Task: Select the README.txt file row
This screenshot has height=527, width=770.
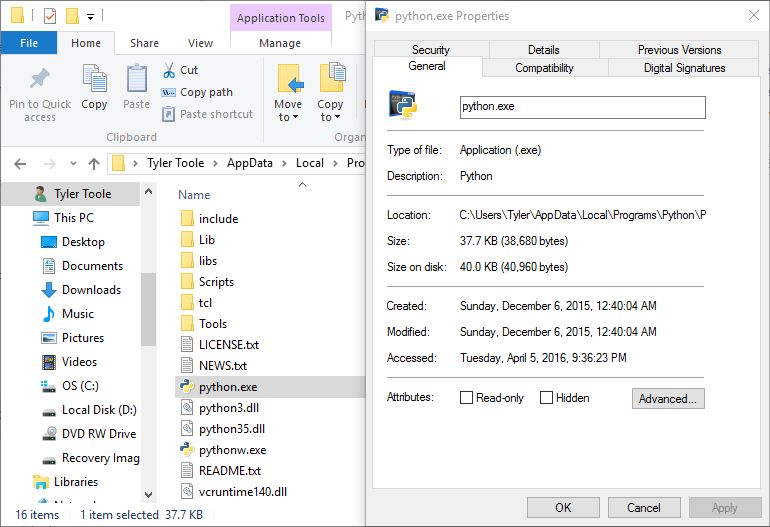Action: (x=270, y=471)
